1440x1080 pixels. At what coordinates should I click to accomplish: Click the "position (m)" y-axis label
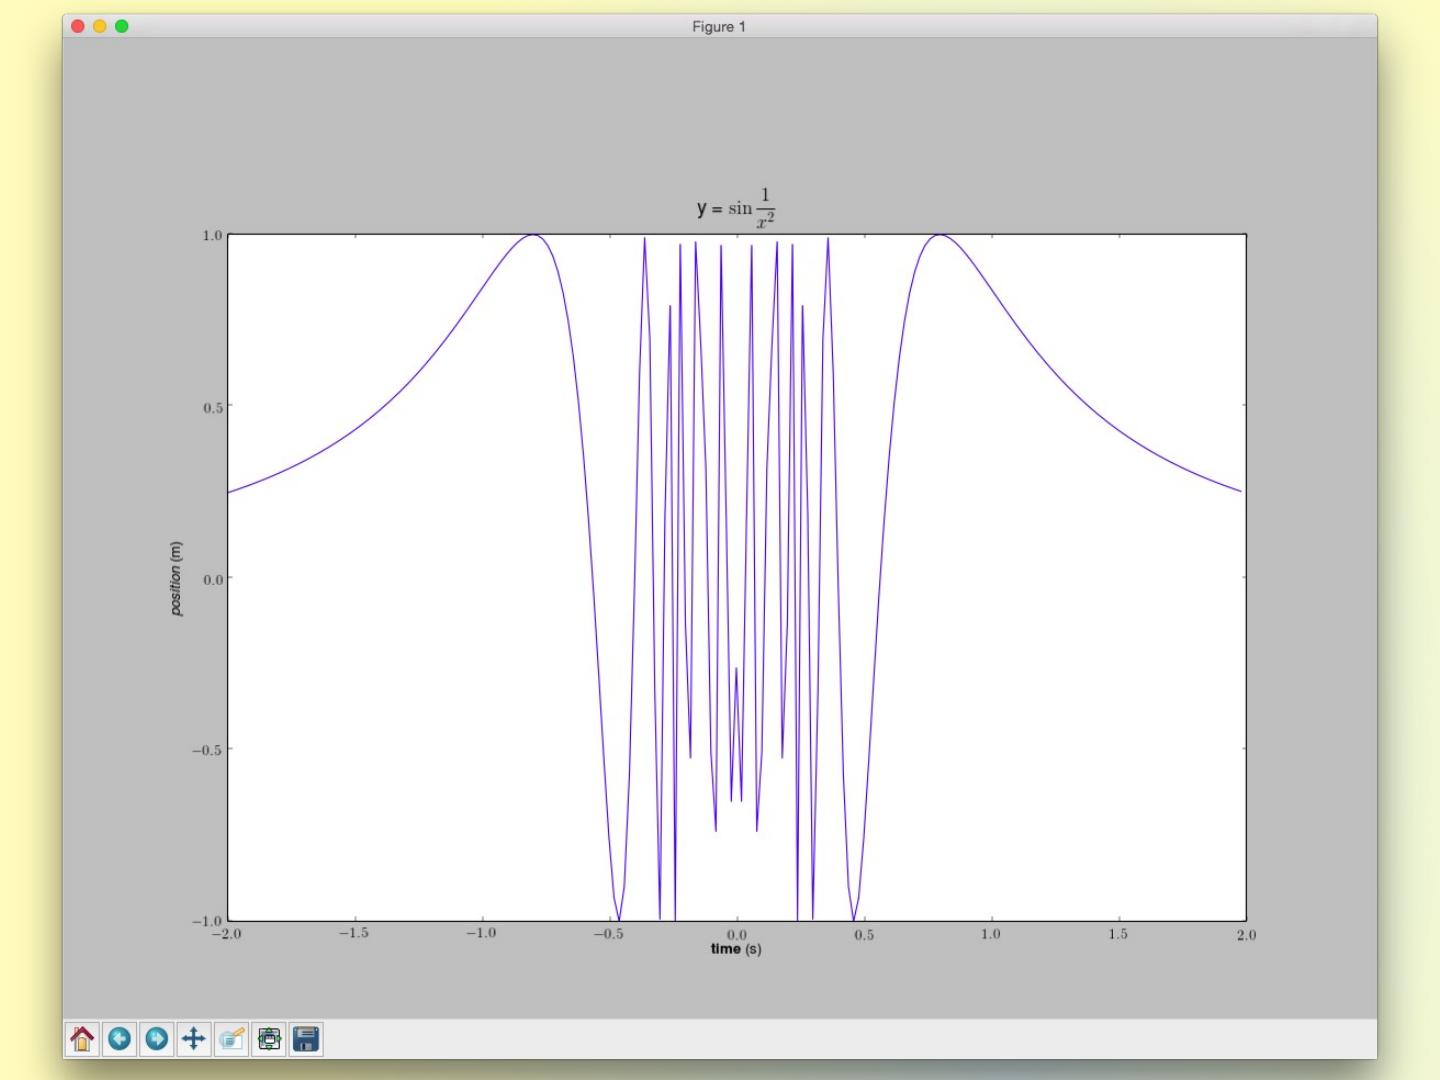[x=176, y=578]
